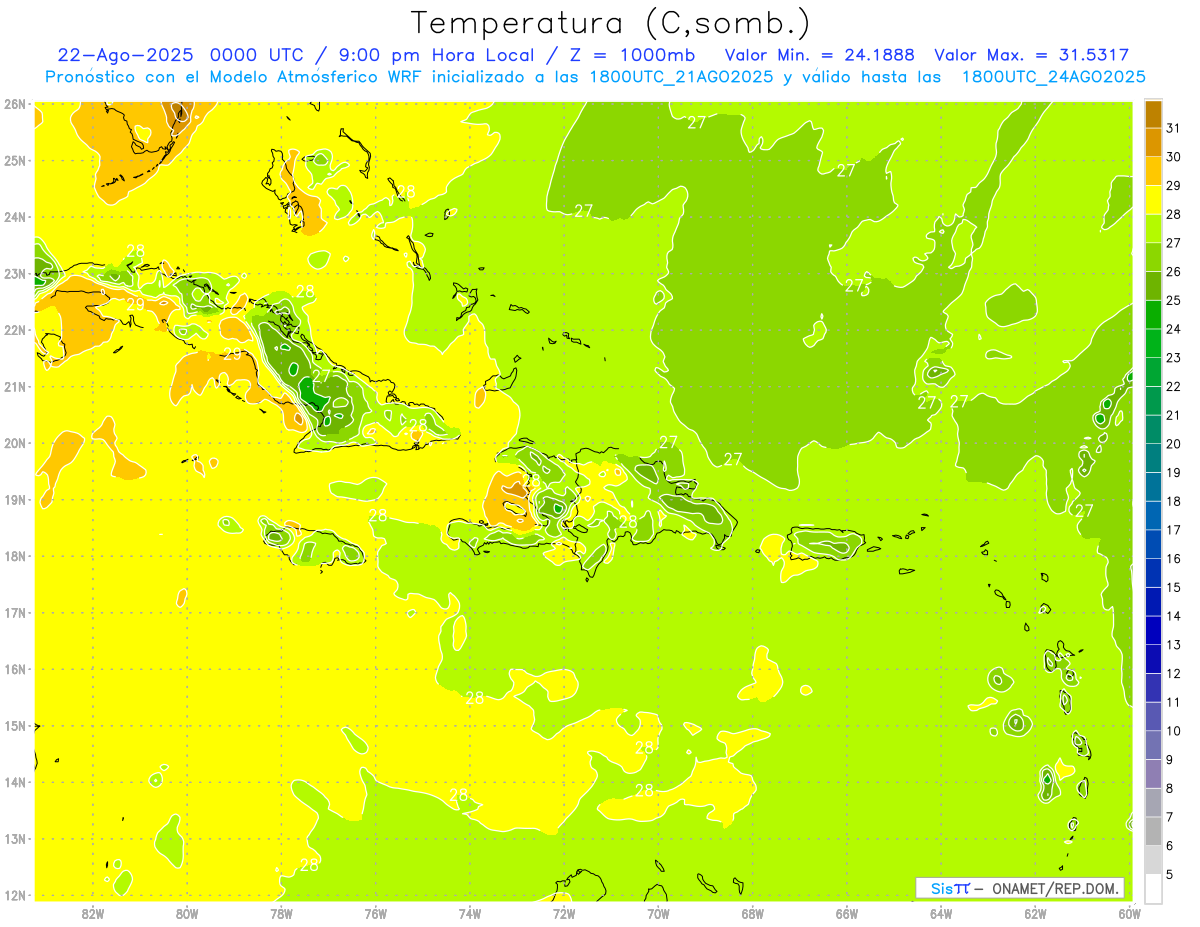Select the "Valor Max. = 31.5317" value
The image size is (1200, 927).
coord(1032,55)
